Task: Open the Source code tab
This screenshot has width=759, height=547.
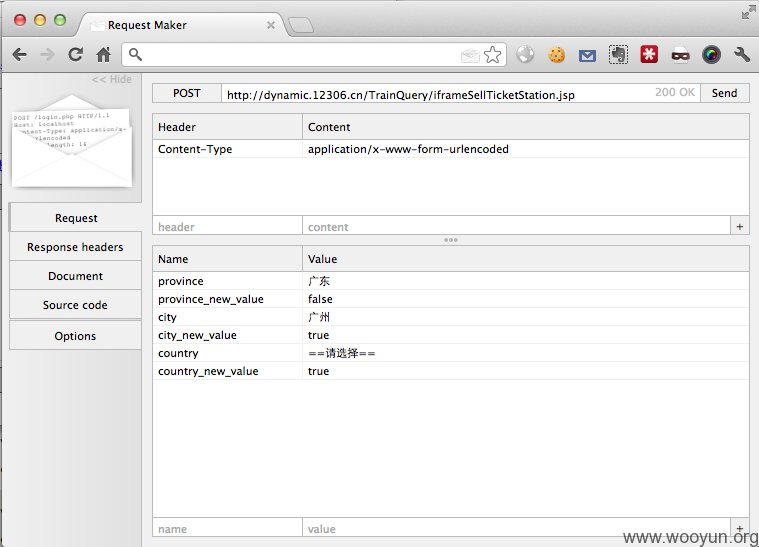Action: pos(75,305)
